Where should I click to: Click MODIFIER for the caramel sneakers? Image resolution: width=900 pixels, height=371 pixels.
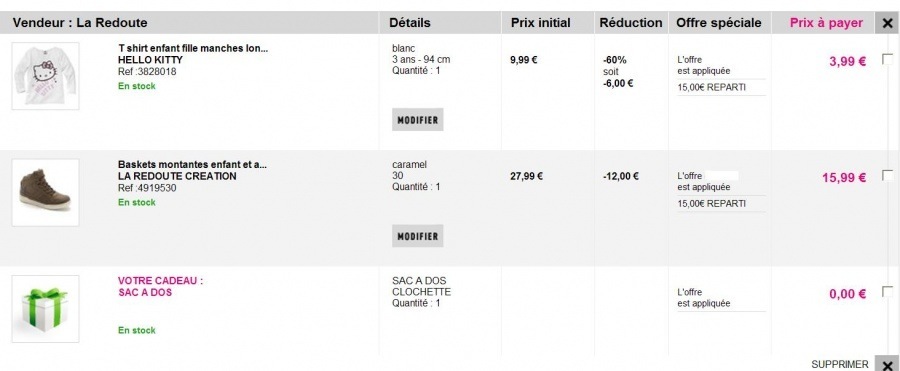[418, 235]
